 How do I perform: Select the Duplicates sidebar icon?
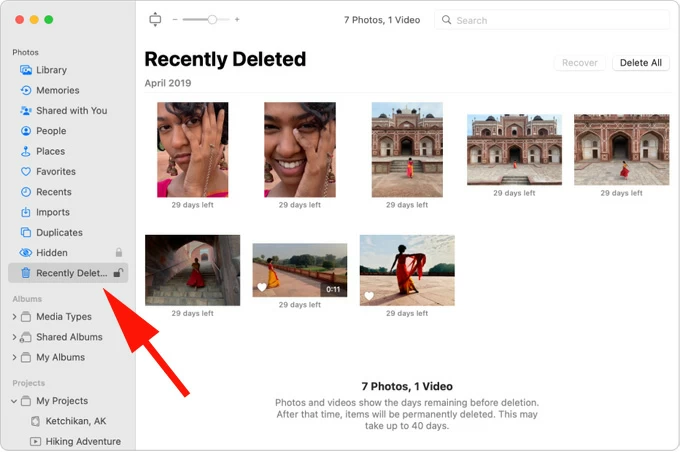(26, 233)
